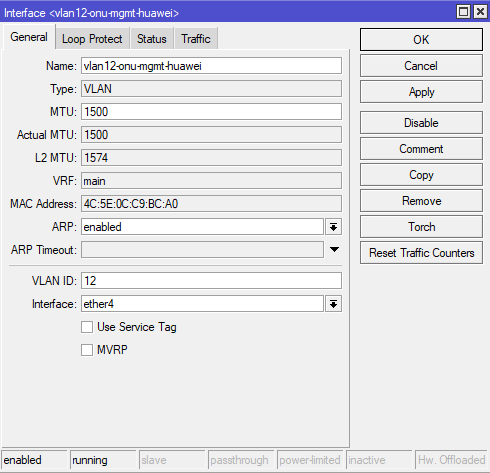The height and width of the screenshot is (473, 490).
Task: Add a Comment to the interface
Action: [x=421, y=149]
